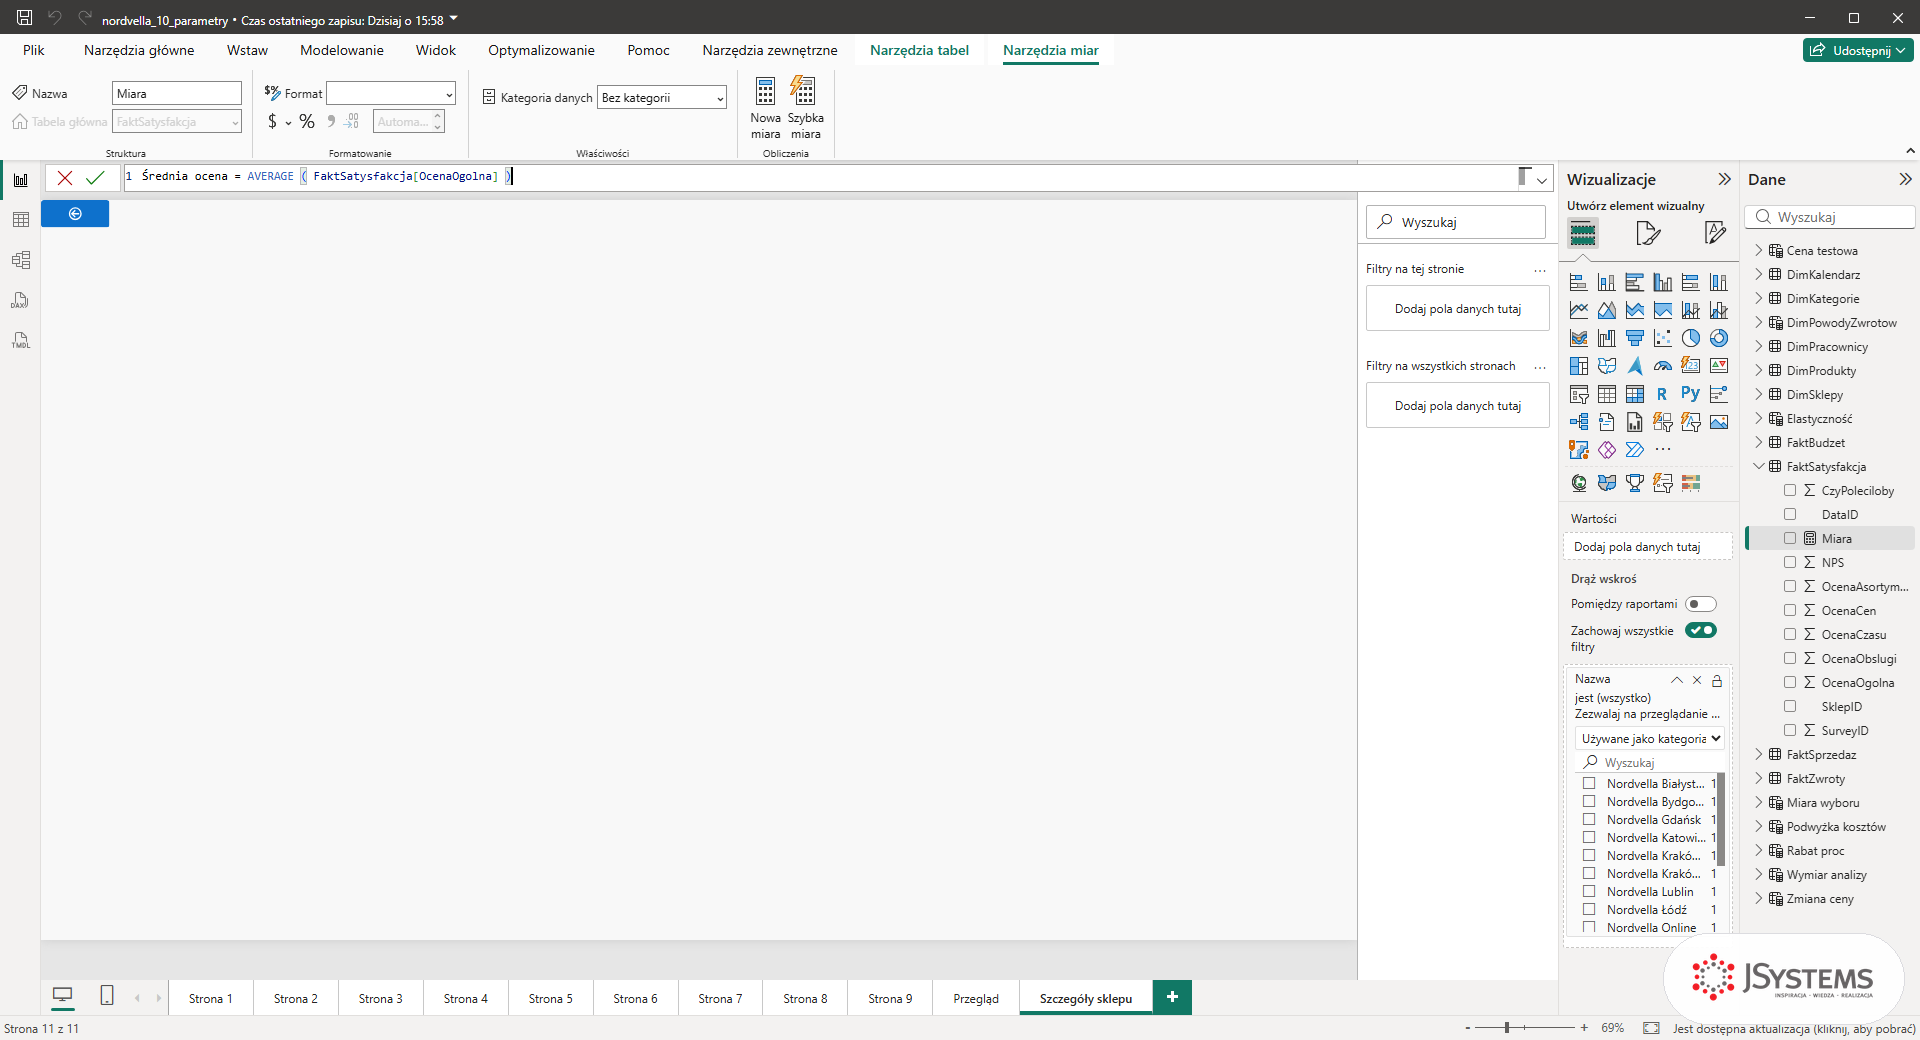Select the OcenaCen field checkbox
This screenshot has height=1040, width=1920.
(1790, 611)
